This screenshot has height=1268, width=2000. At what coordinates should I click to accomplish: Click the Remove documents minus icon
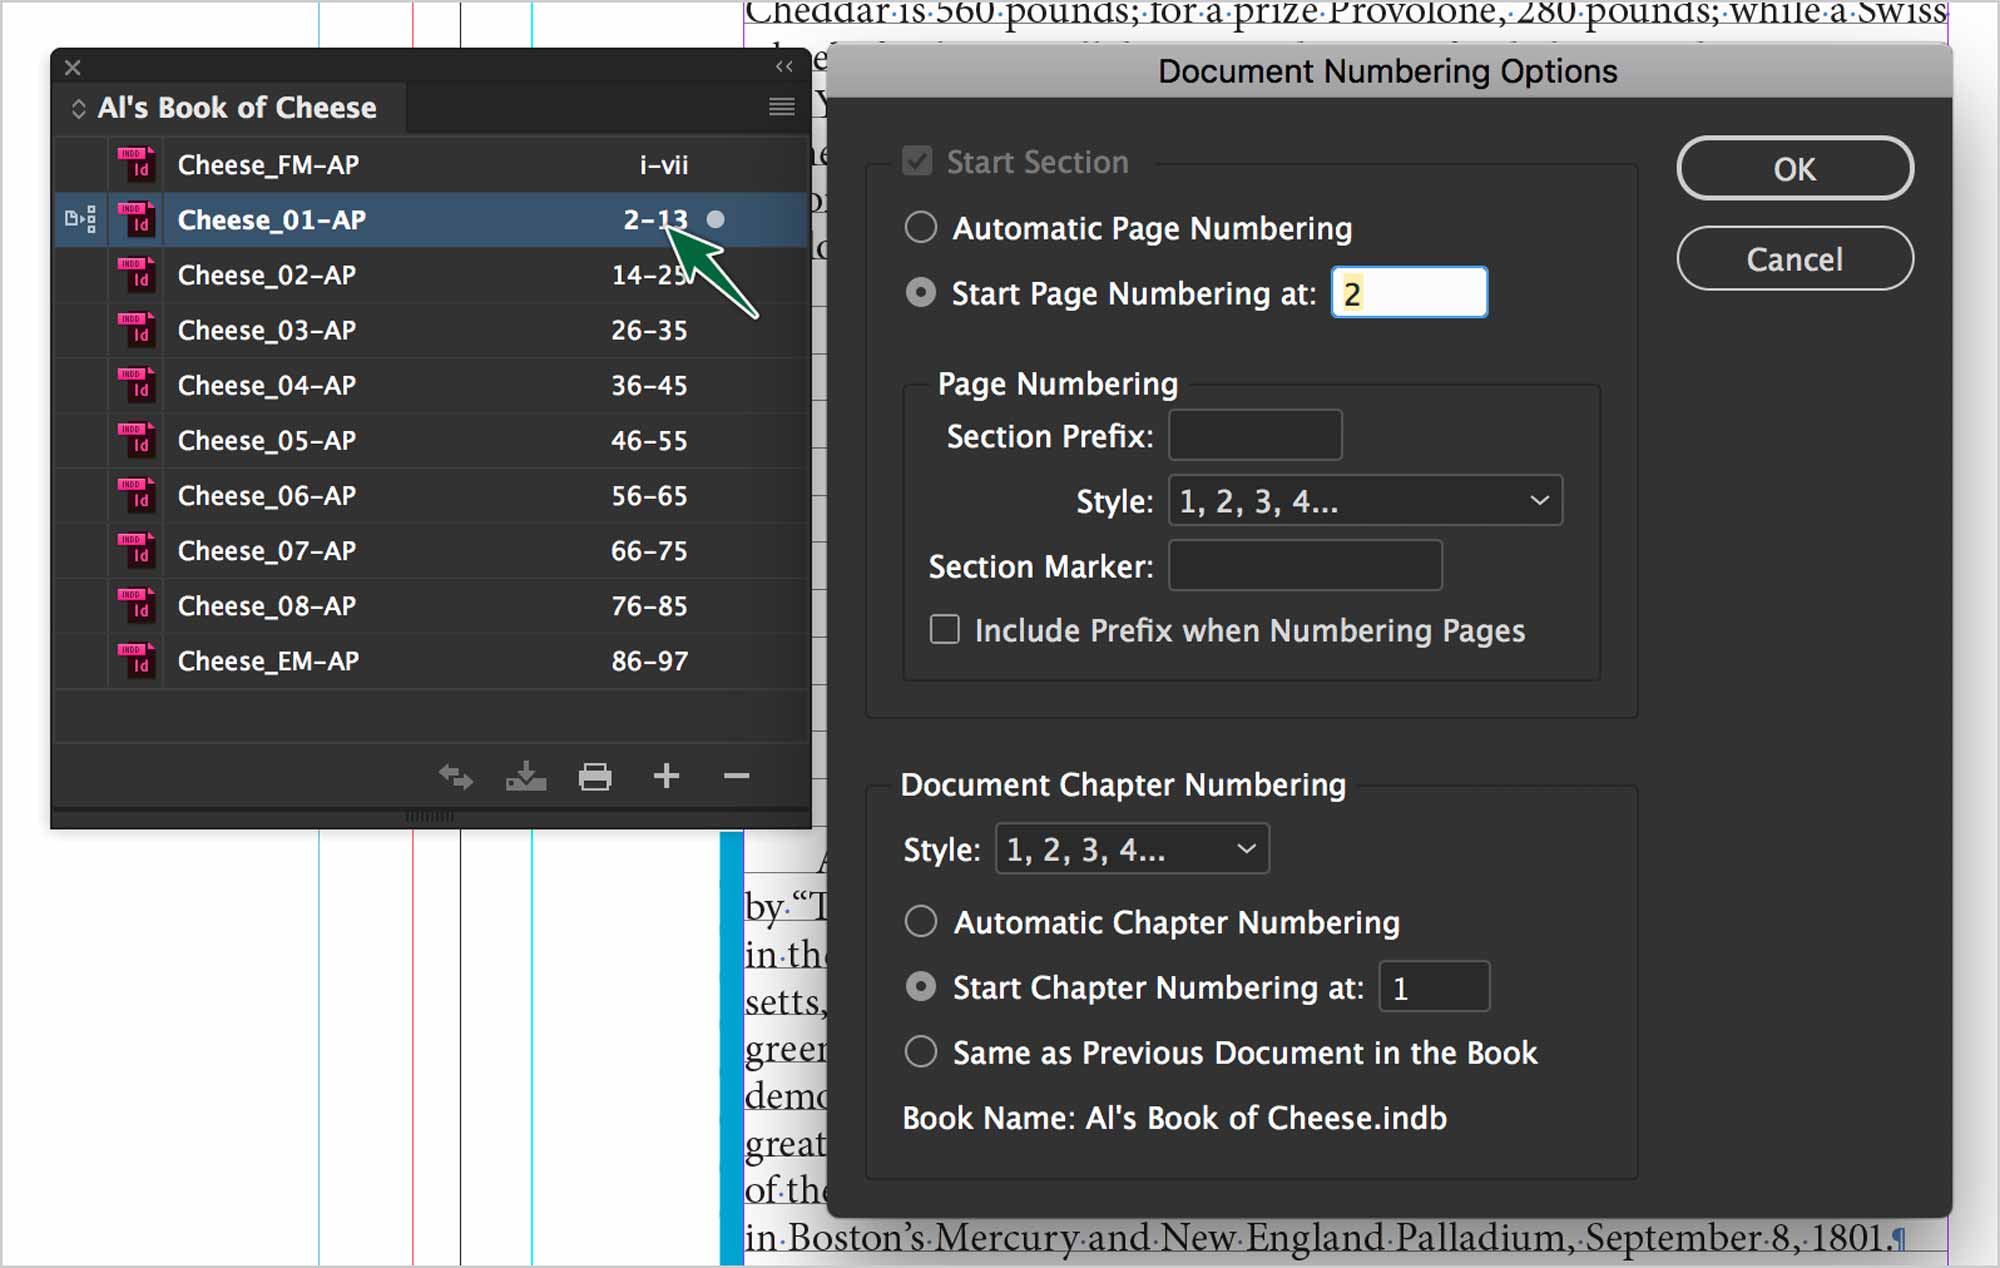737,776
